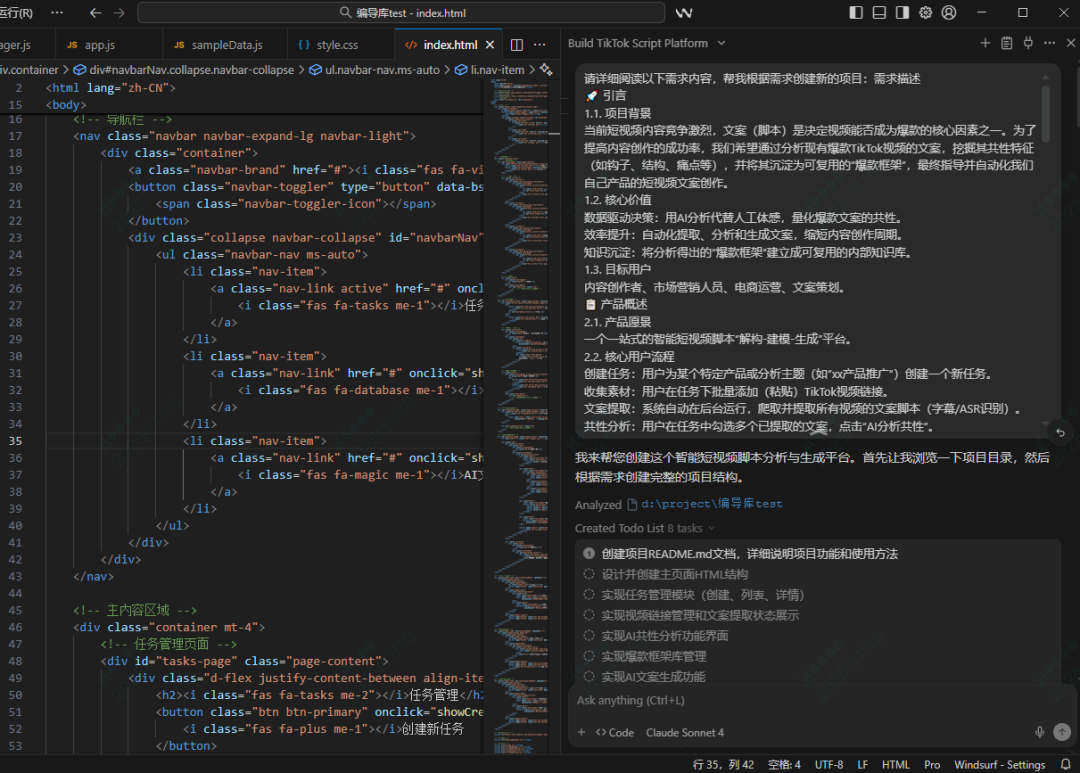
Task: Change encoding via UTF-8 status item
Action: point(829,764)
